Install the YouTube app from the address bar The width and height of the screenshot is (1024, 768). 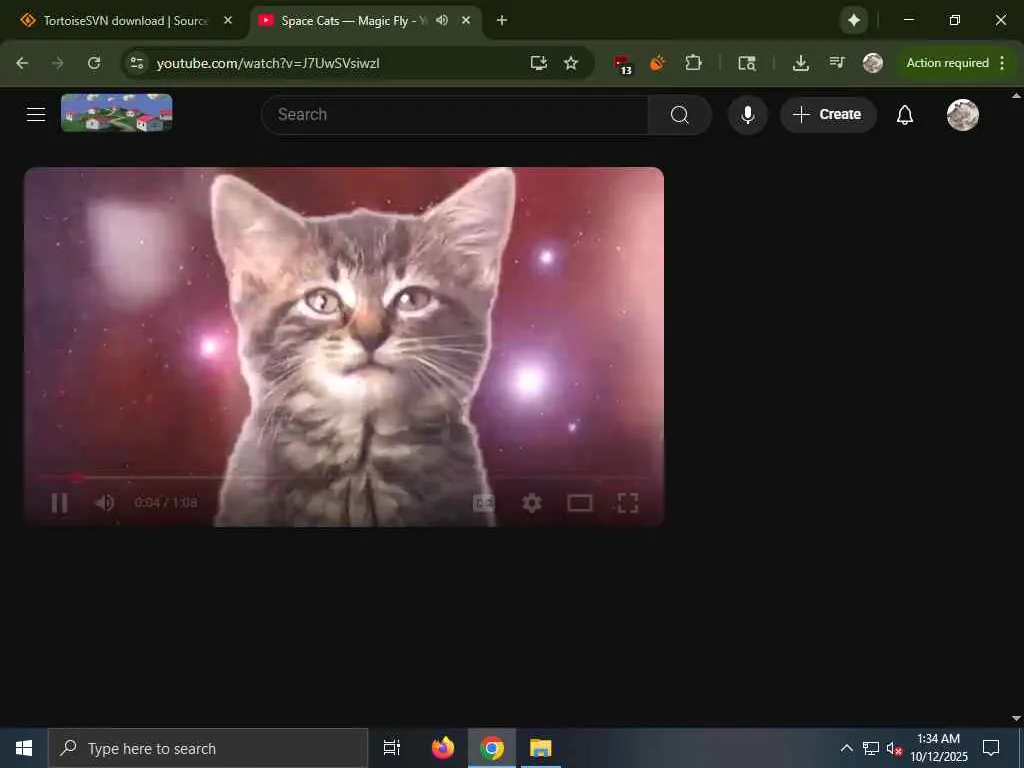(538, 63)
